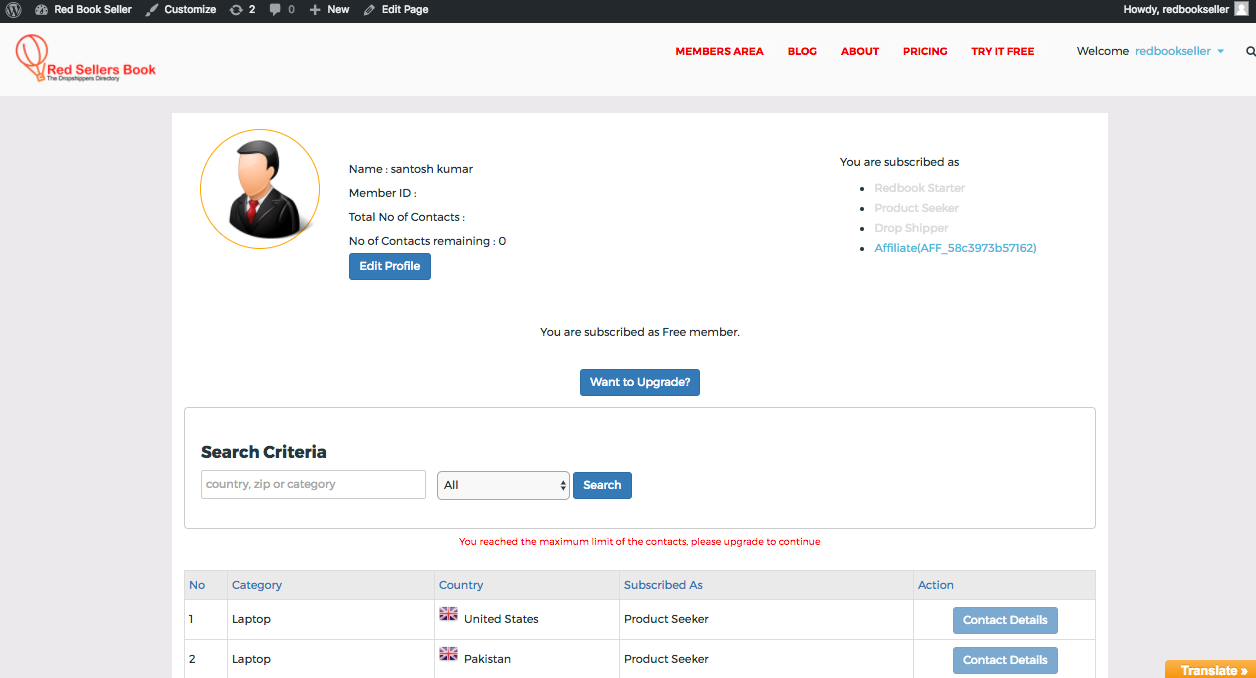Go to the PRICING page
Viewport: 1256px width, 678px height.
pyautogui.click(x=925, y=51)
